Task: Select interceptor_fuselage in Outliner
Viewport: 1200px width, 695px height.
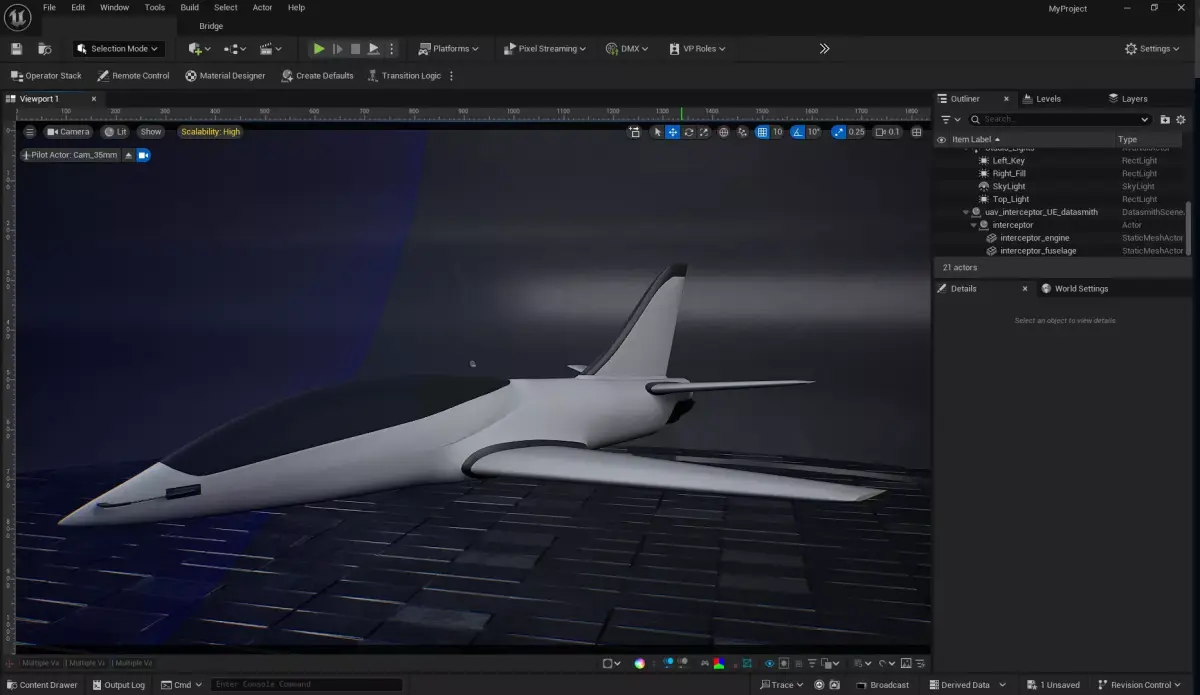Action: click(x=1038, y=251)
